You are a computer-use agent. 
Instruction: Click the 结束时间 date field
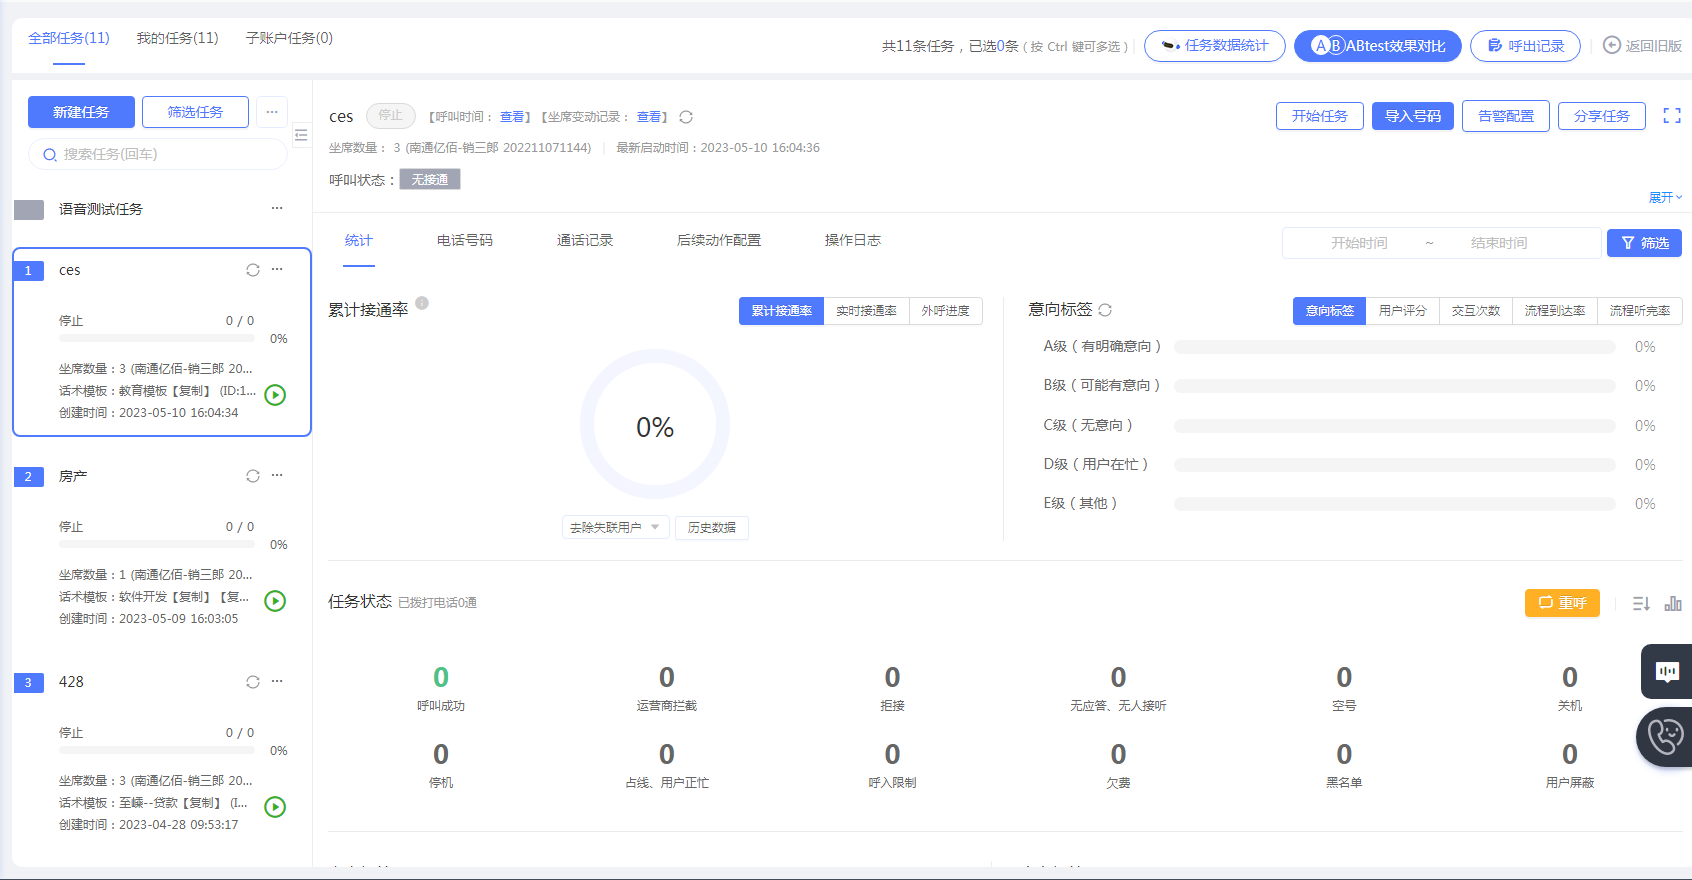(x=1499, y=243)
